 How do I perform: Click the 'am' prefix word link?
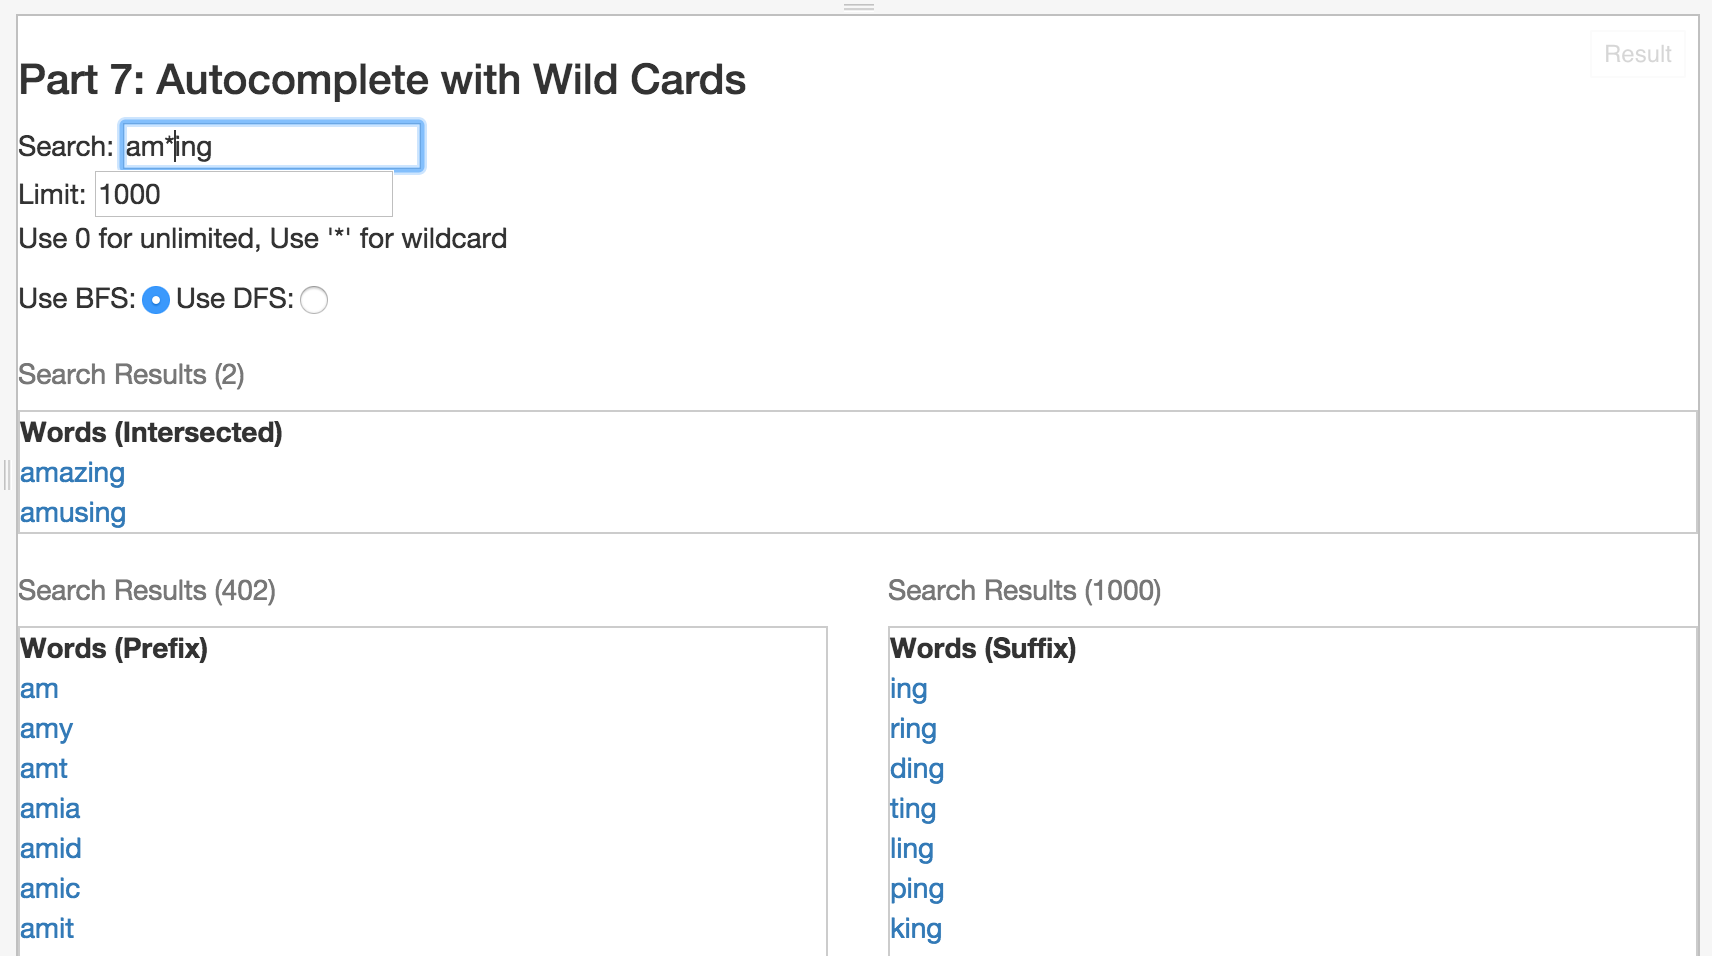pyautogui.click(x=39, y=689)
